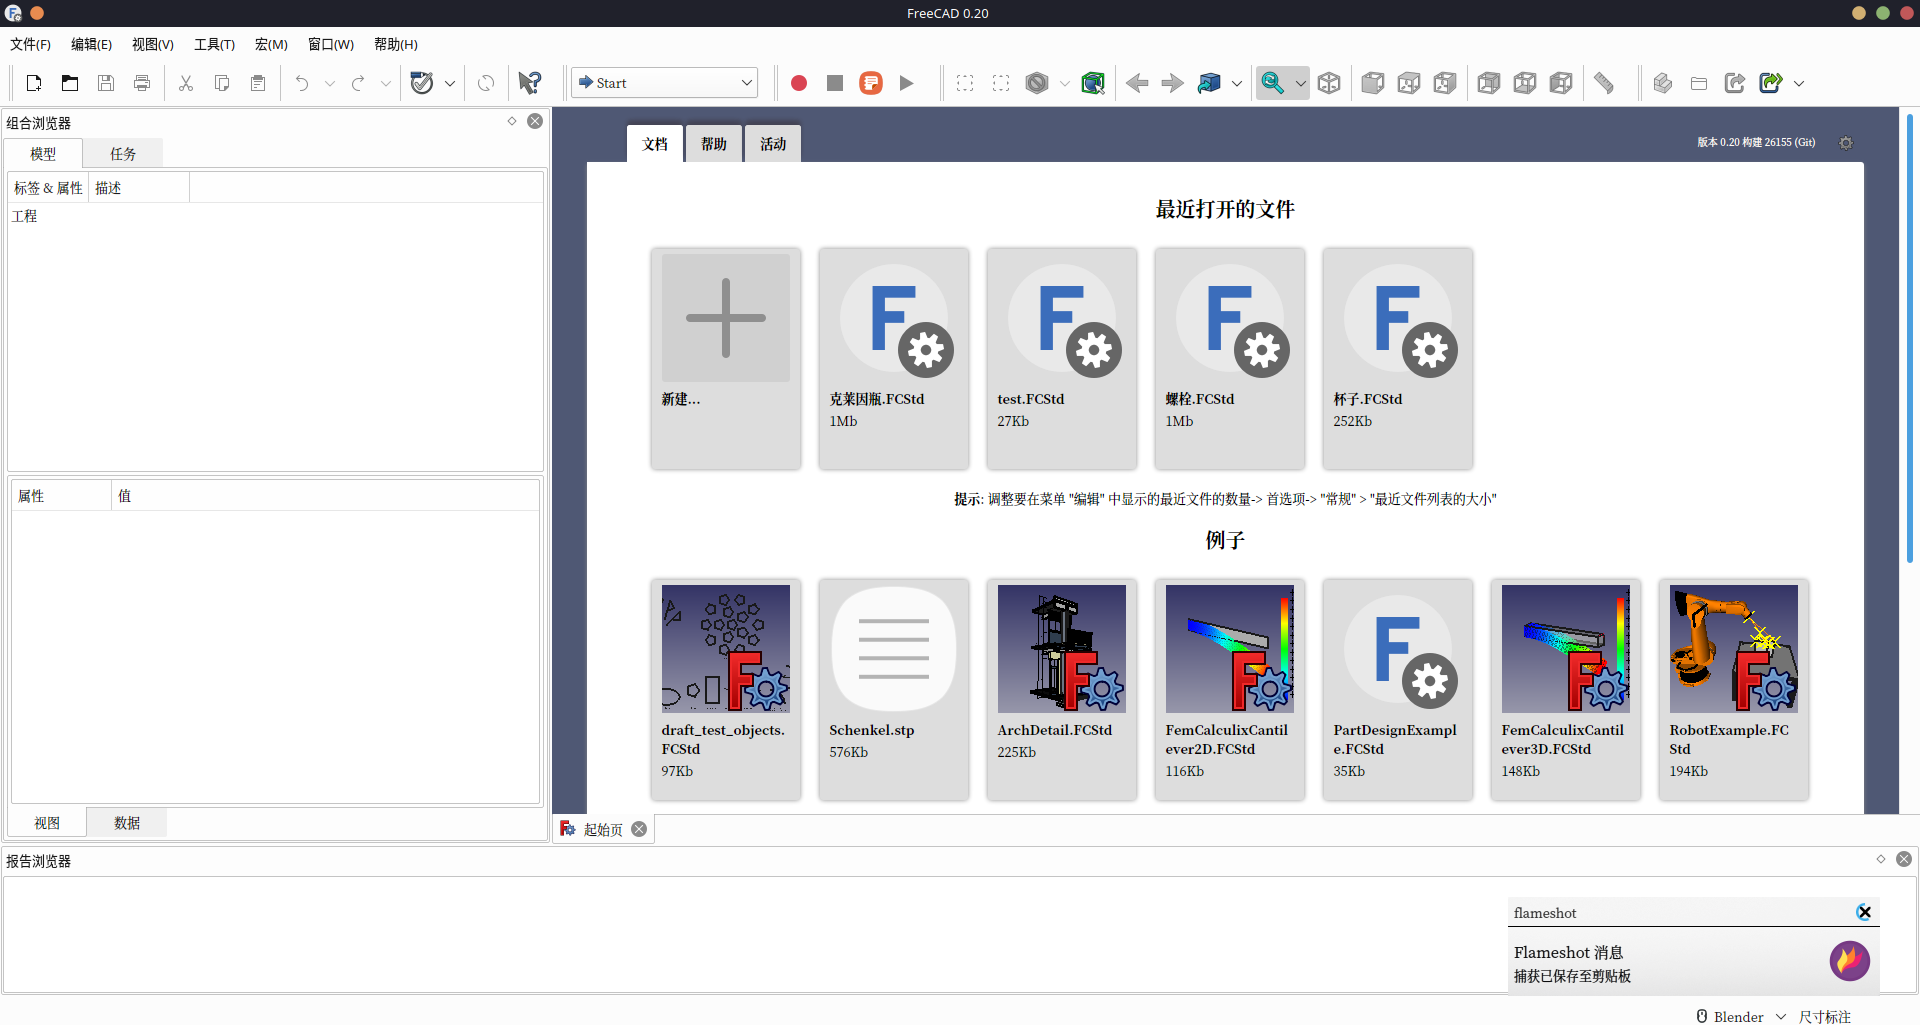This screenshot has height=1025, width=1920.
Task: Click the measure distance ruler icon
Action: (1604, 83)
